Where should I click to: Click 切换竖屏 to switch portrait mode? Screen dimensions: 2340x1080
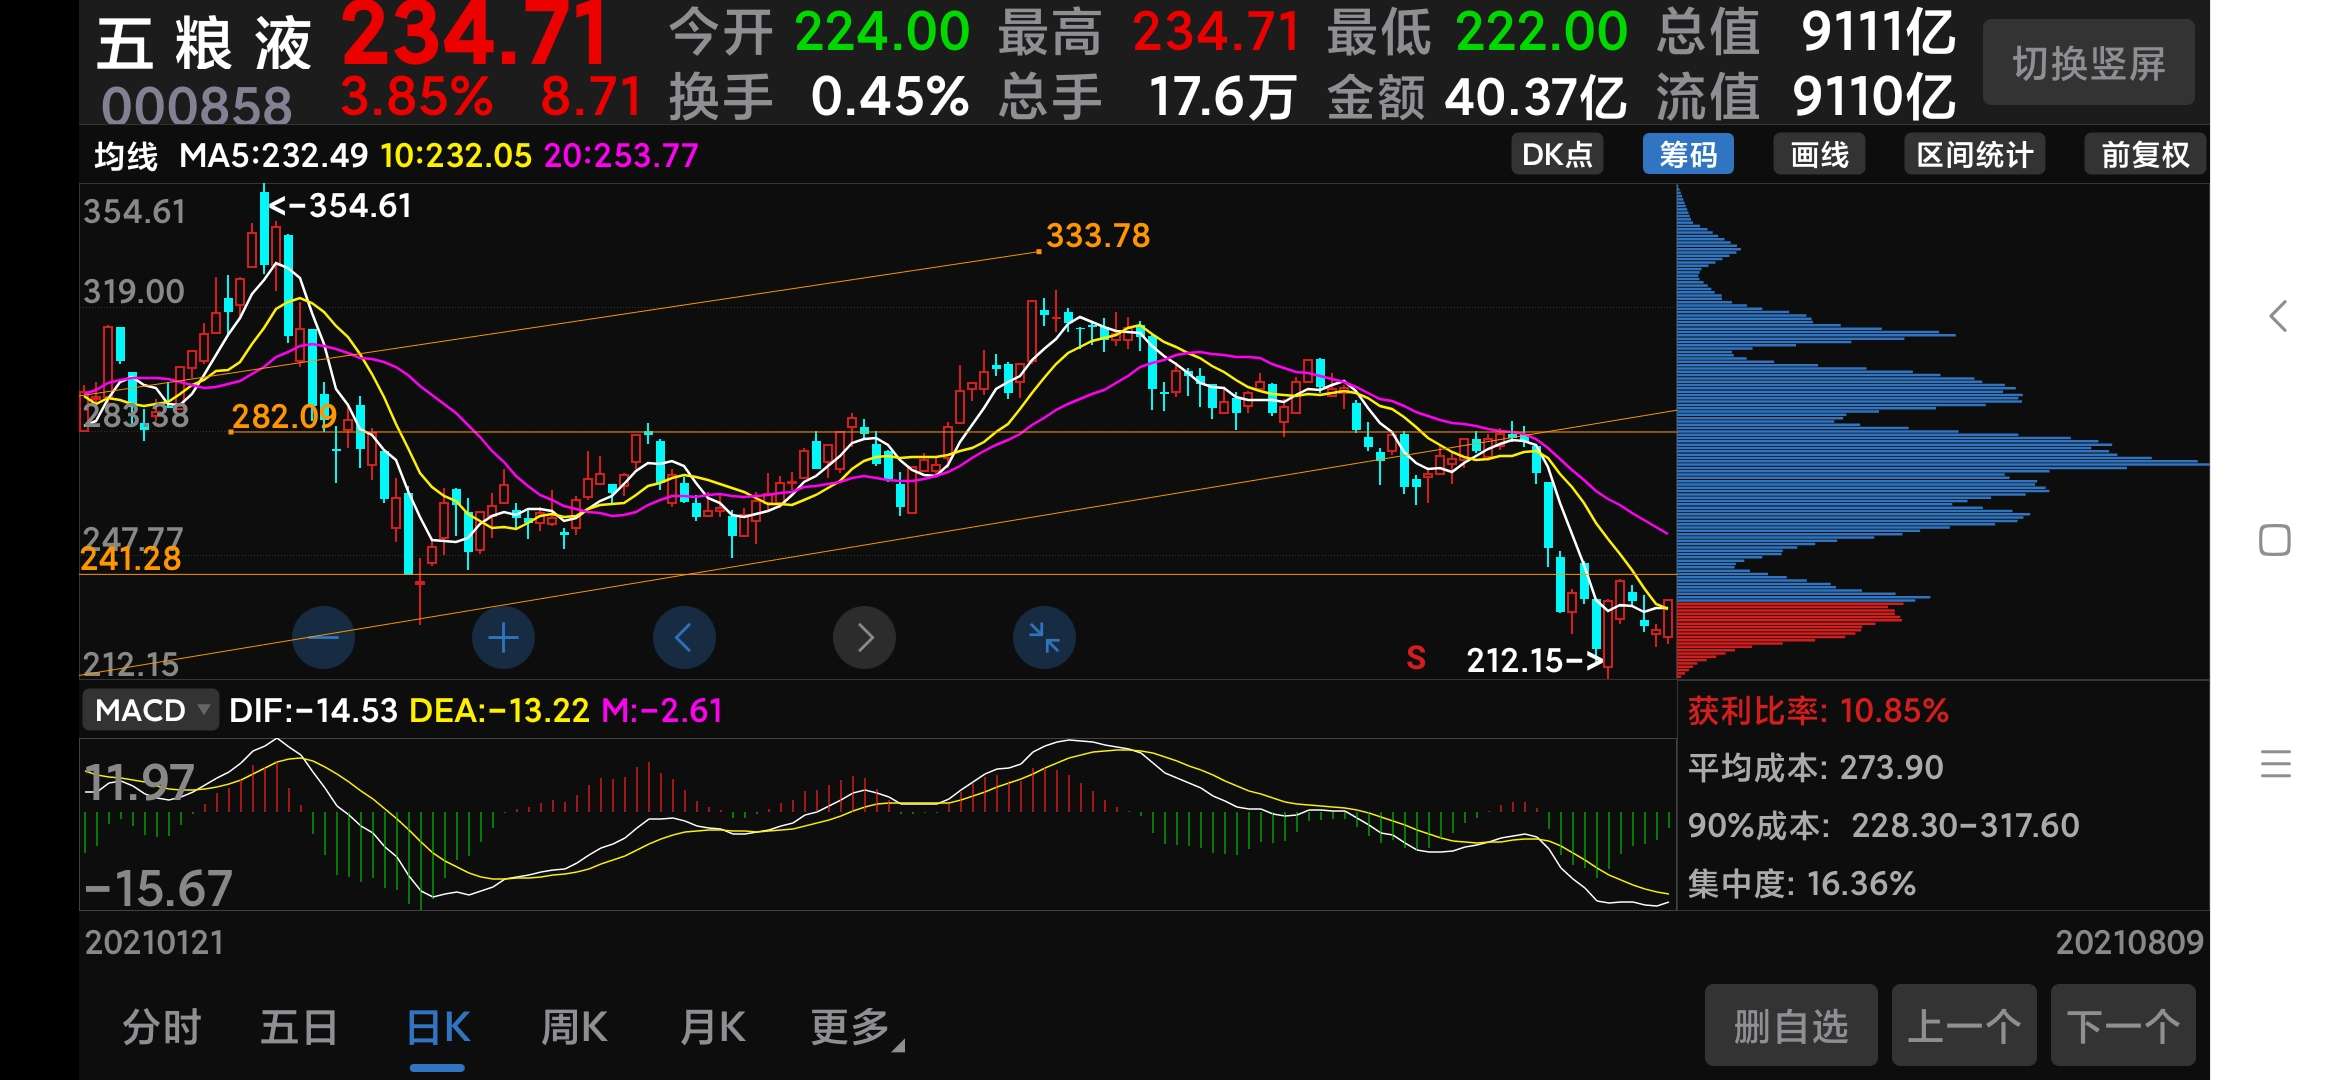tap(2088, 63)
